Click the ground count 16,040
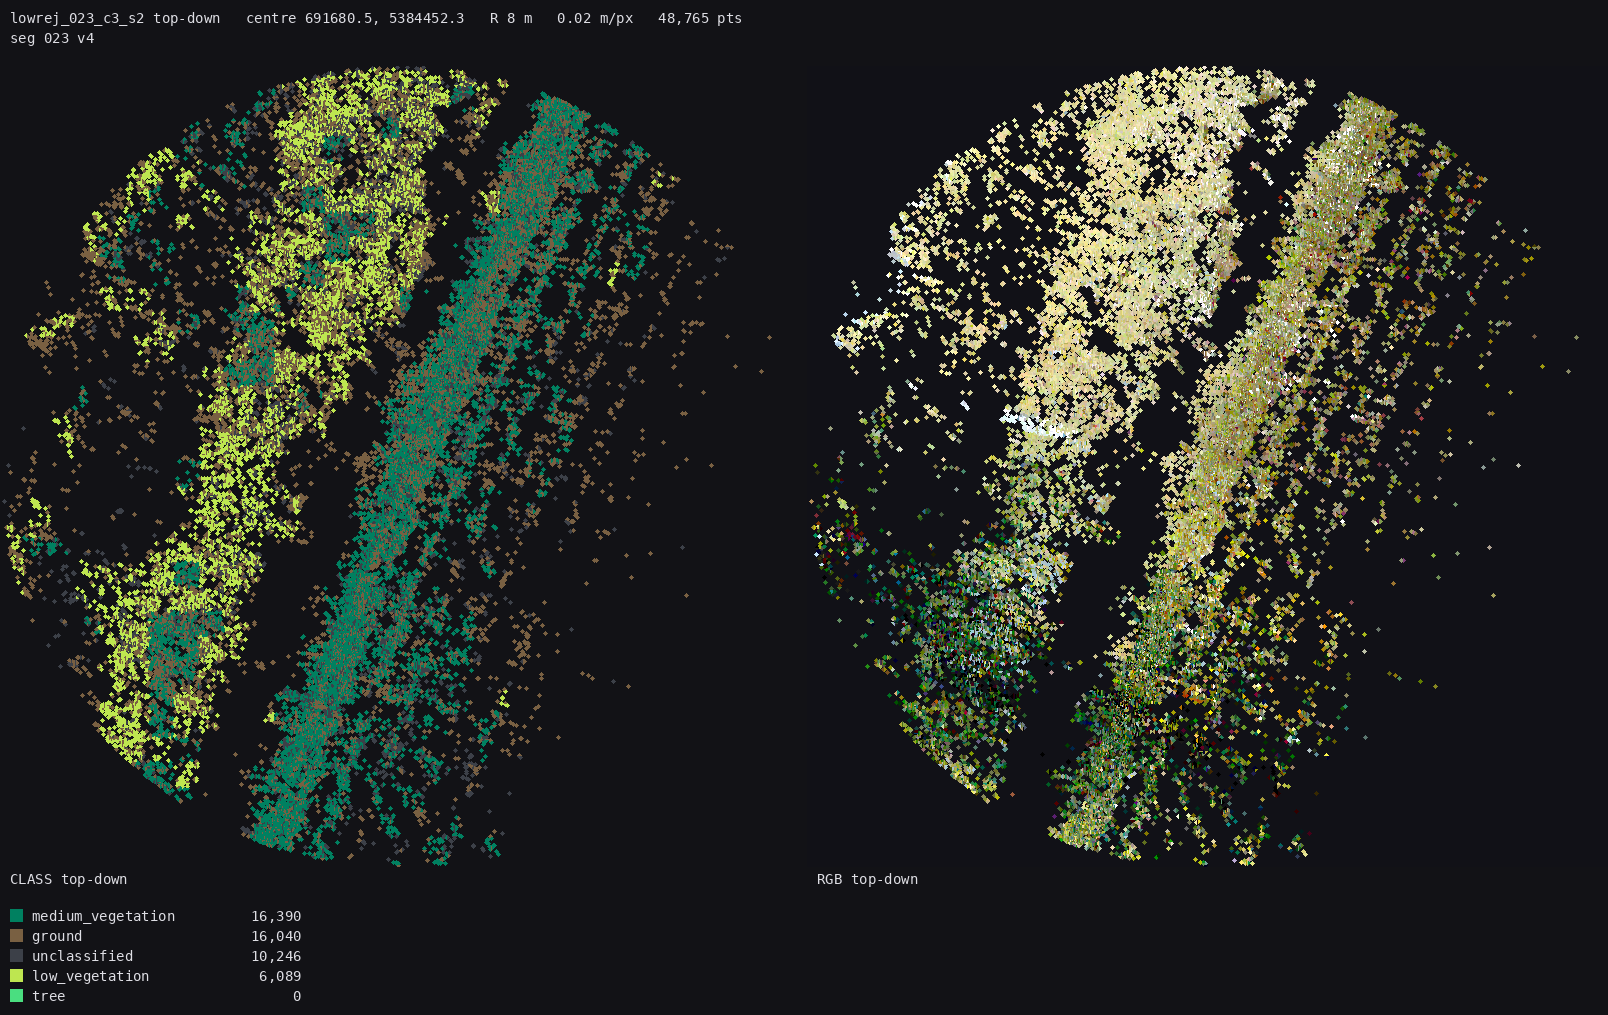 point(276,936)
